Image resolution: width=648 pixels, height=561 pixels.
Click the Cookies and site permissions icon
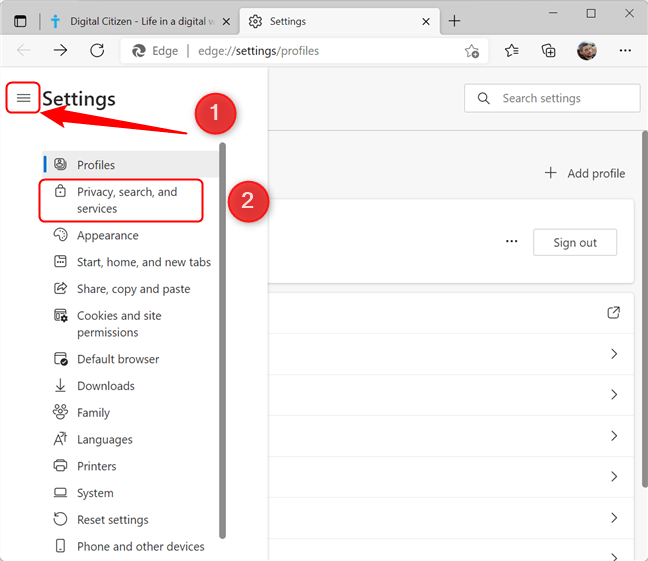[61, 315]
